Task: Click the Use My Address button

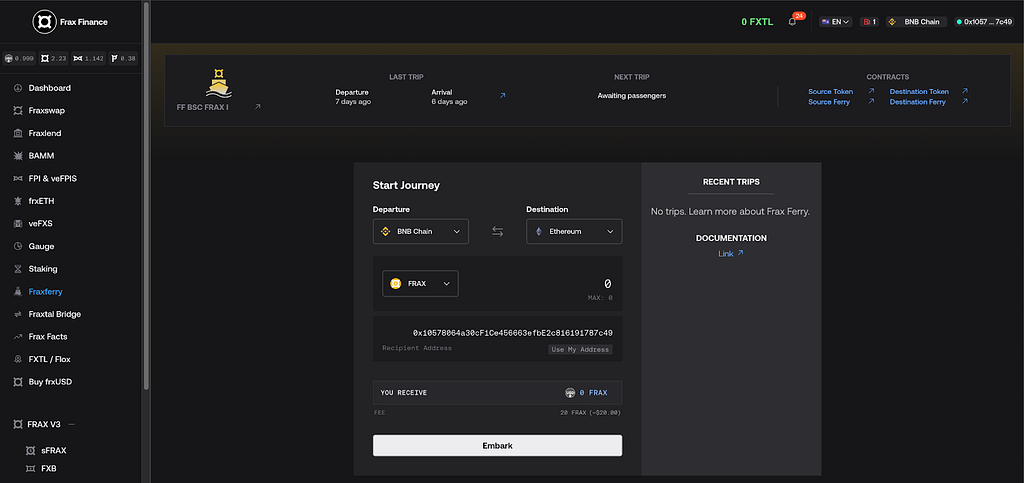Action: pos(581,350)
